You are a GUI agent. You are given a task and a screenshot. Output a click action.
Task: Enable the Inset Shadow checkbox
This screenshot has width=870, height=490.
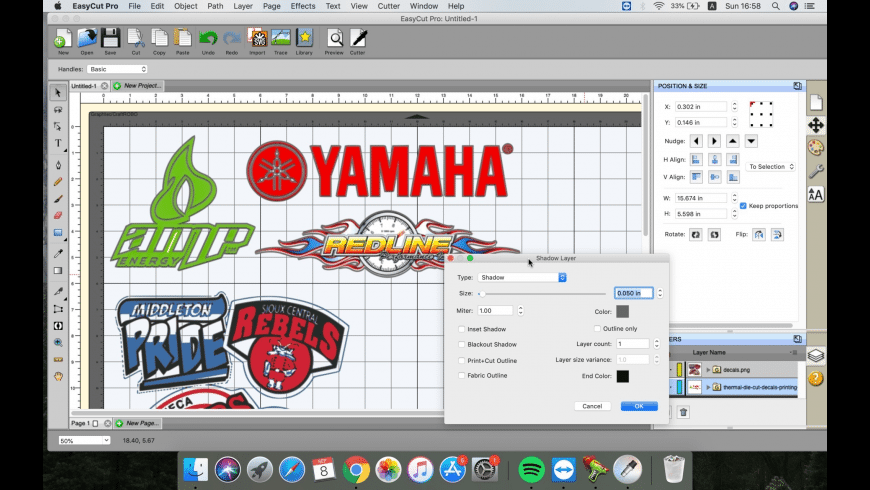(x=461, y=329)
